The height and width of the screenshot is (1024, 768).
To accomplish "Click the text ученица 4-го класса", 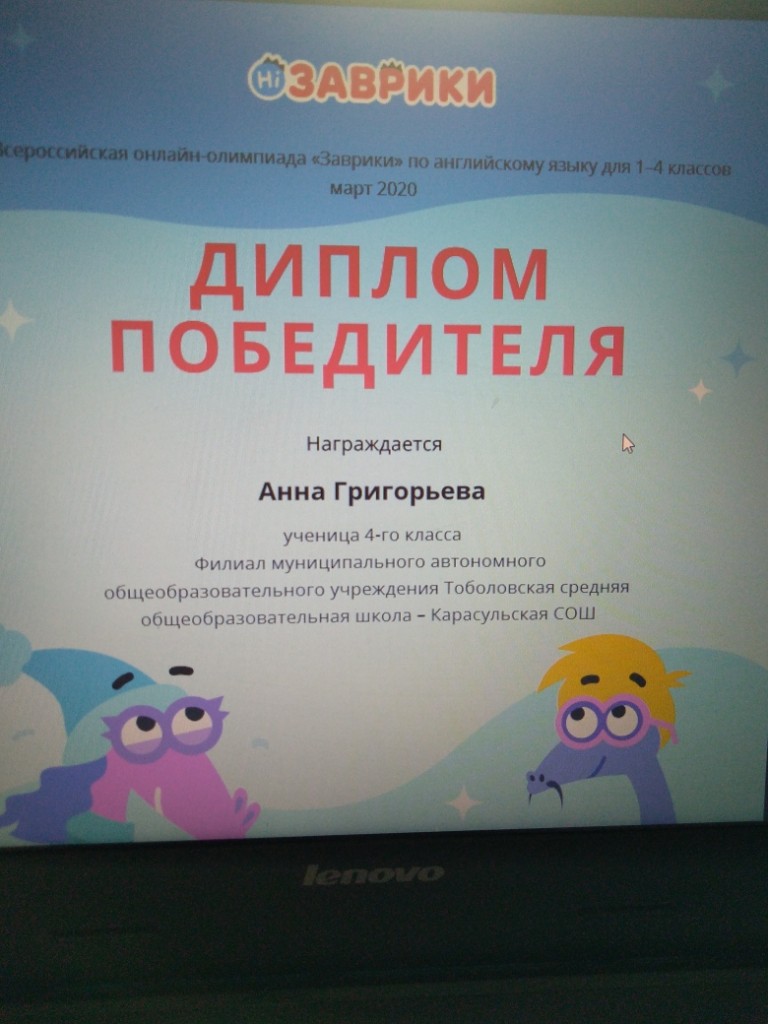I will (x=372, y=536).
